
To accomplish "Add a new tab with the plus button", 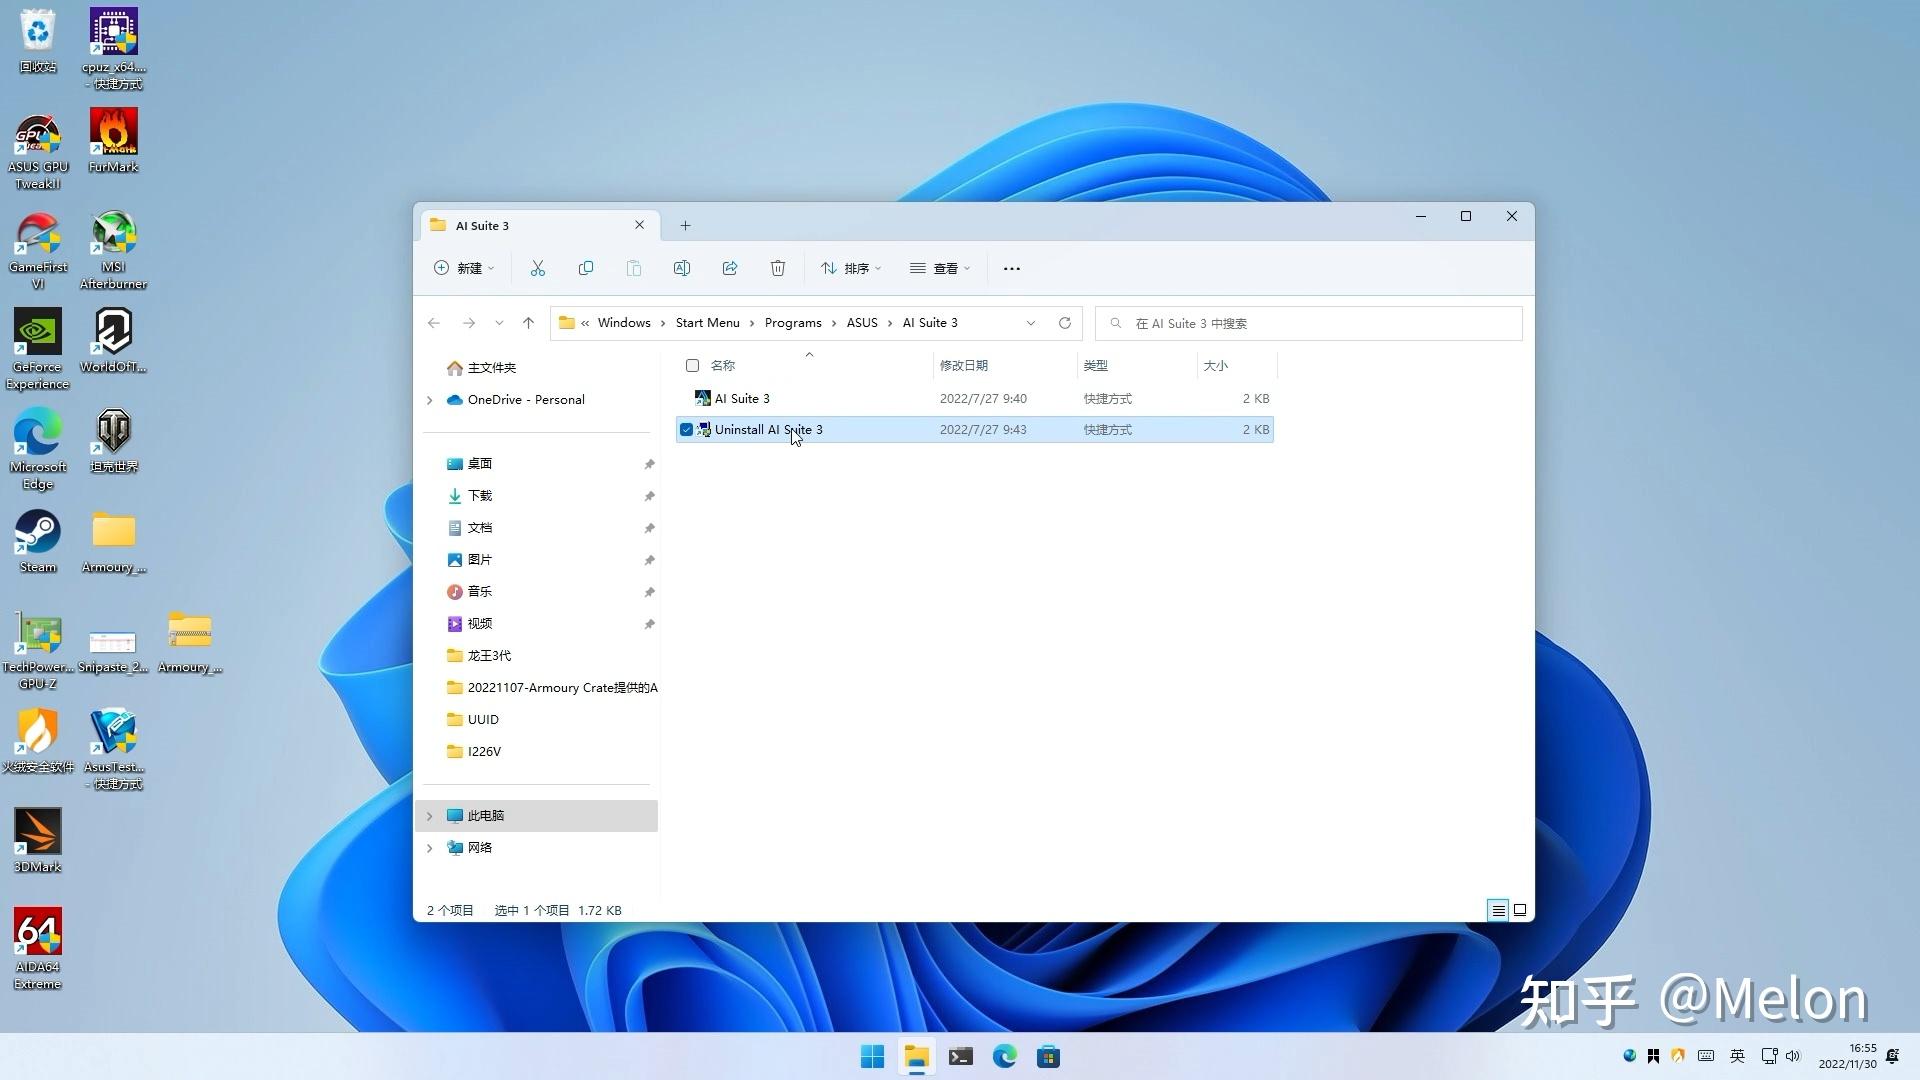I will (x=685, y=226).
